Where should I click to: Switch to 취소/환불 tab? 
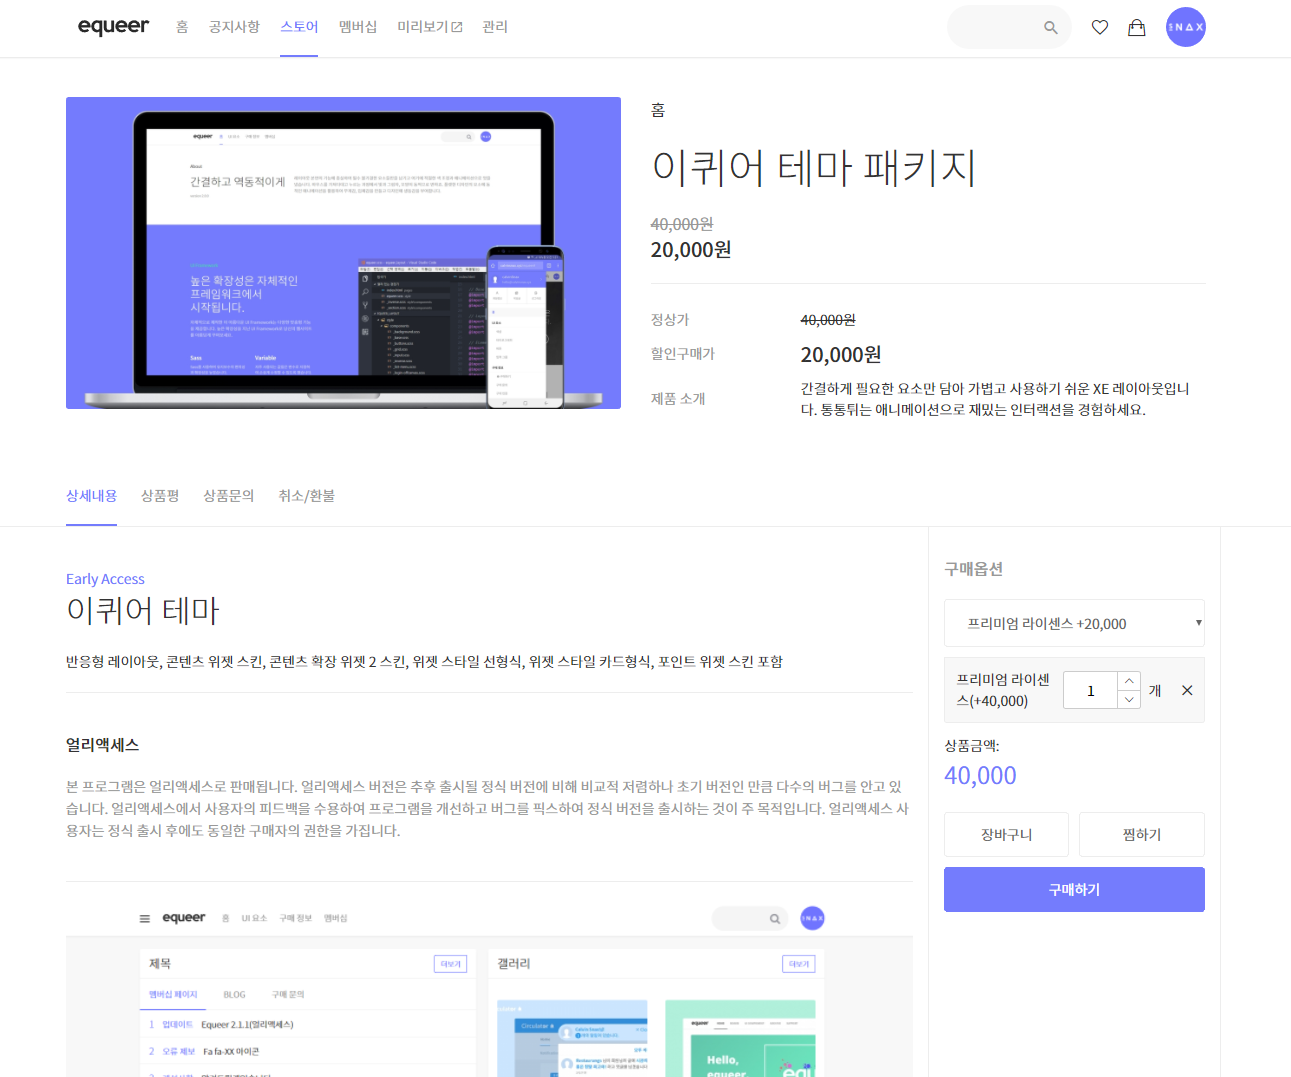pyautogui.click(x=306, y=496)
